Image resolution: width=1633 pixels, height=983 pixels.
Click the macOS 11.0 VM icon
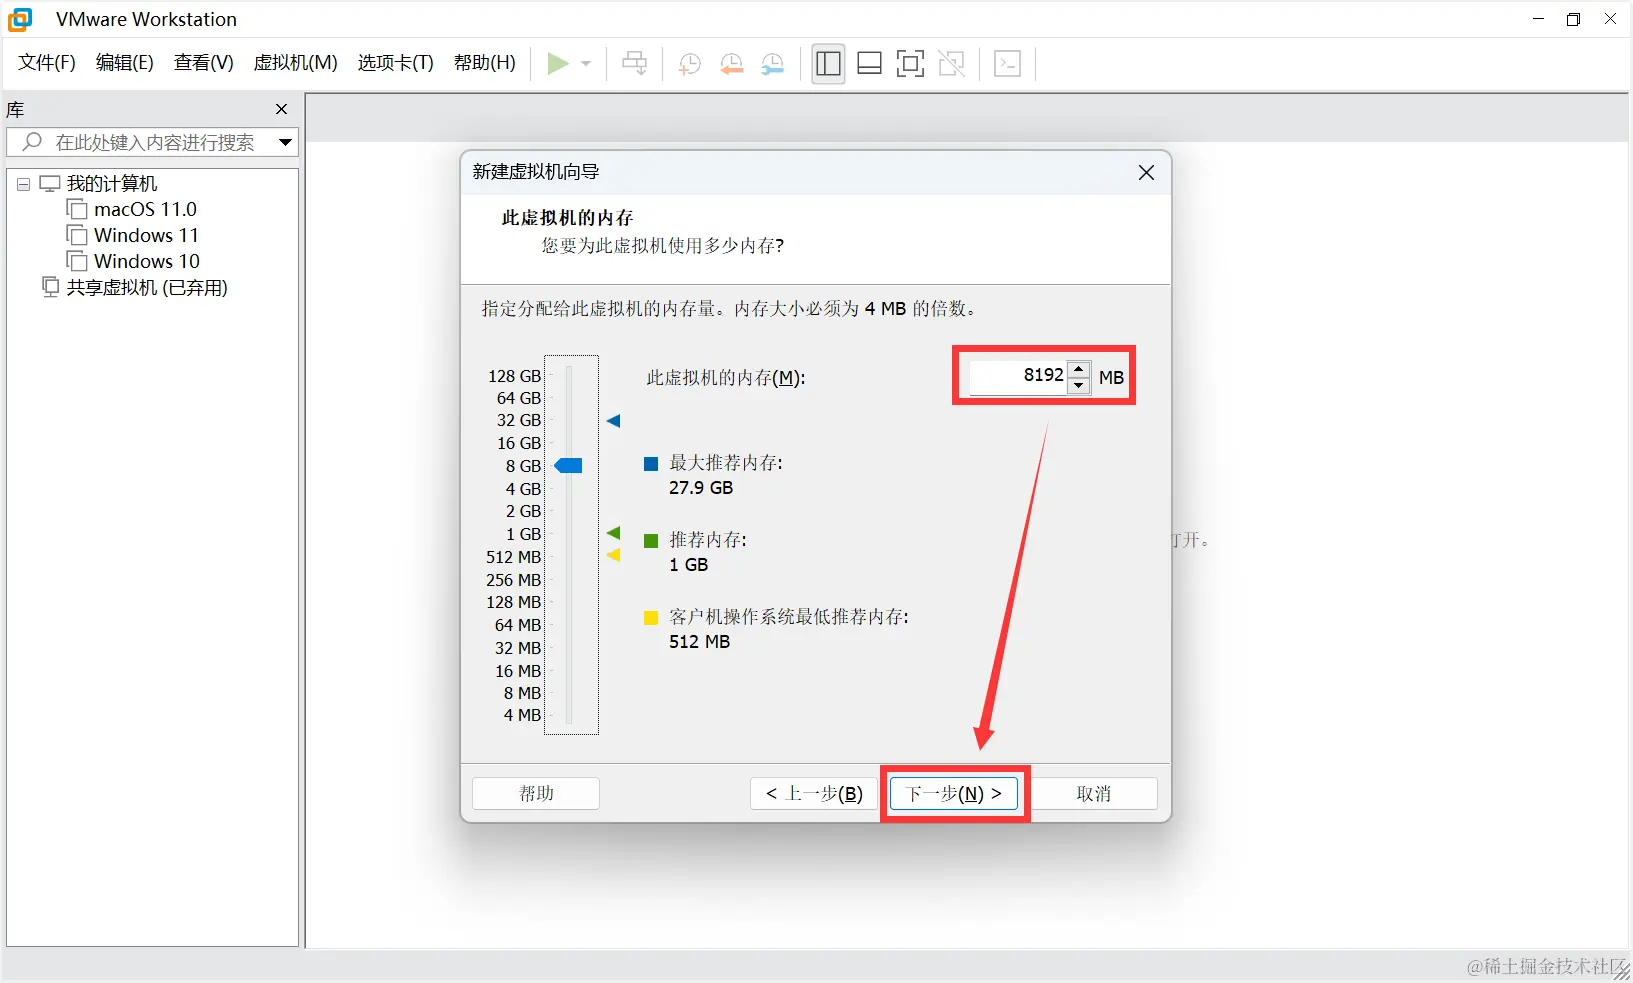[77, 208]
